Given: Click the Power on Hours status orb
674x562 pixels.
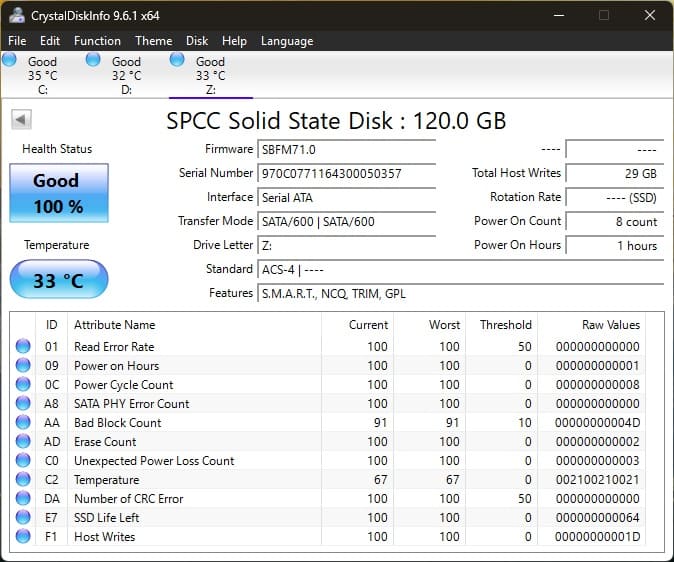Looking at the screenshot, I should pos(23,365).
